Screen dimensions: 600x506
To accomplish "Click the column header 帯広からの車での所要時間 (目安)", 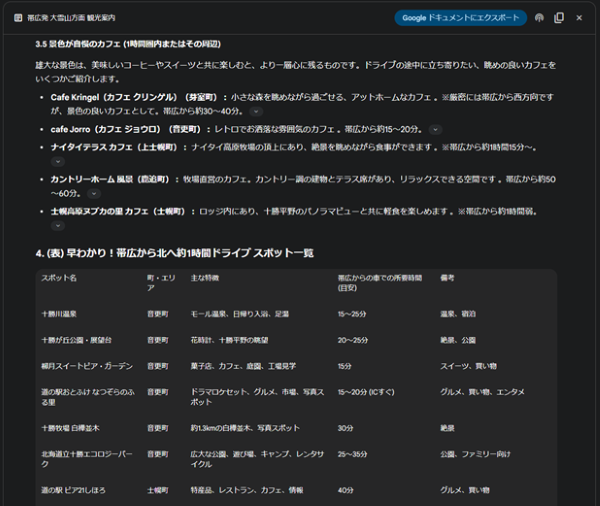I will point(380,282).
